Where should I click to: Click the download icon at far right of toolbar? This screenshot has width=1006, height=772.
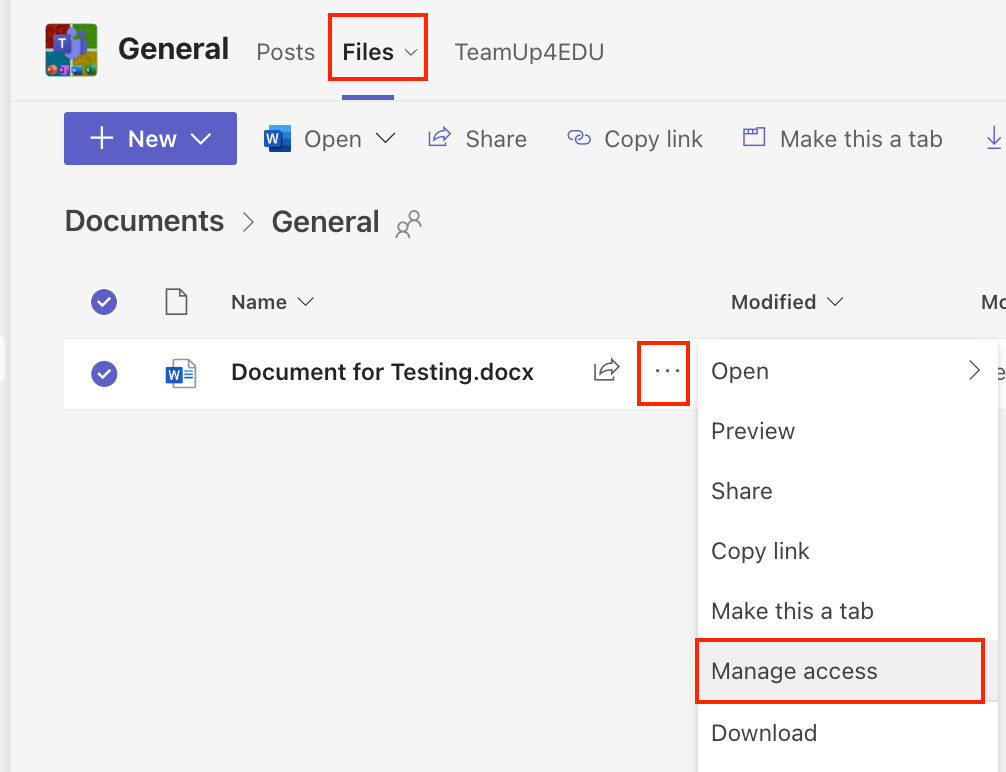point(994,138)
